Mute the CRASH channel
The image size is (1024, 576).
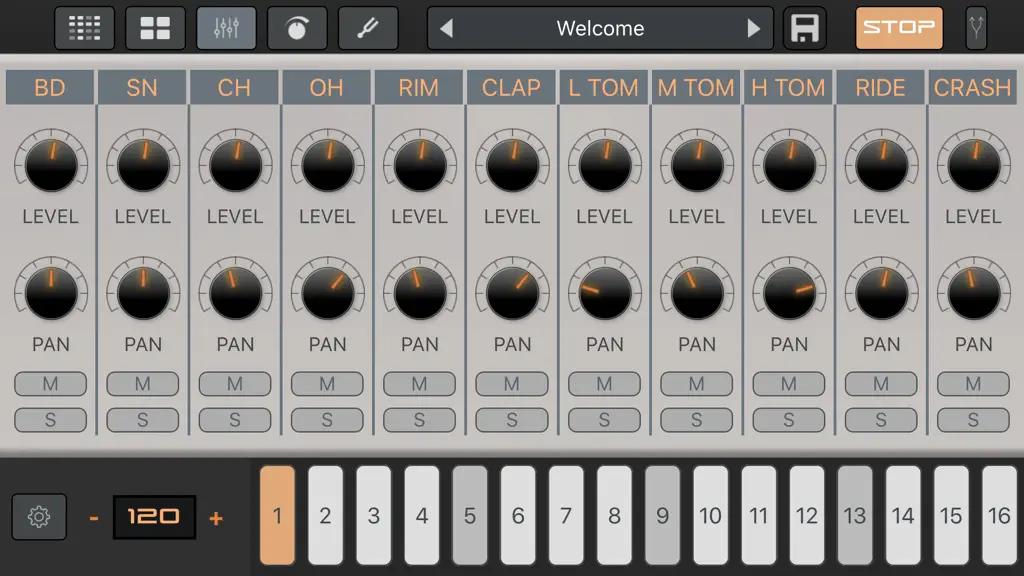click(973, 384)
